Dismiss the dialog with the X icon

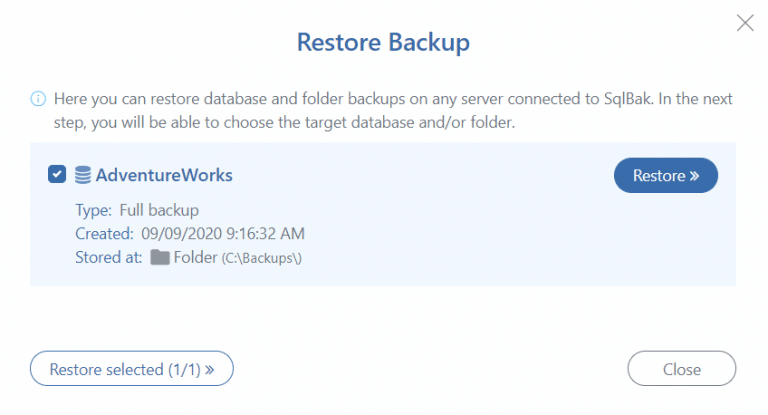(745, 23)
